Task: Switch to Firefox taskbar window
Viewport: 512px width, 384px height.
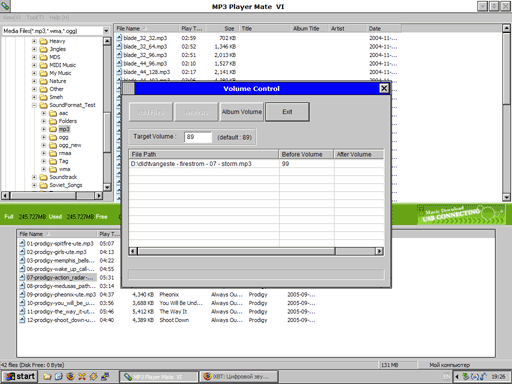Action: (x=239, y=377)
